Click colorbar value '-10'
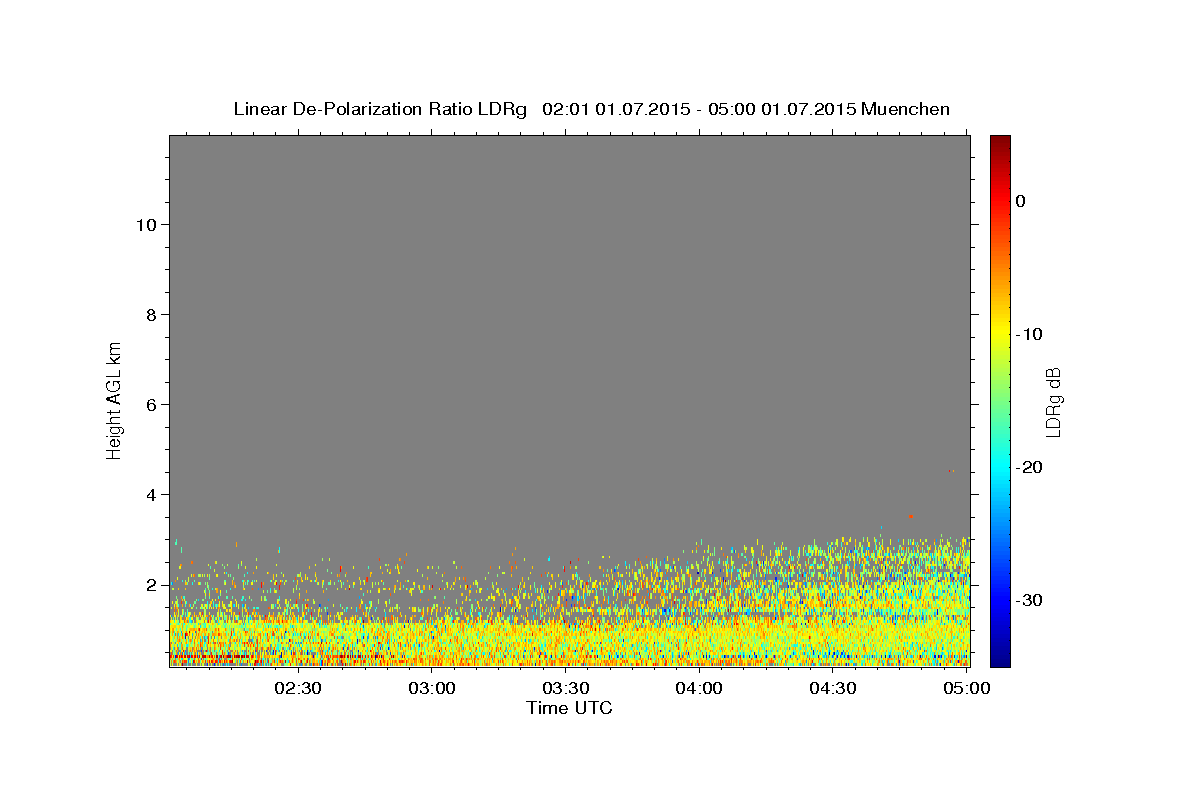1200x800 pixels. click(1030, 334)
